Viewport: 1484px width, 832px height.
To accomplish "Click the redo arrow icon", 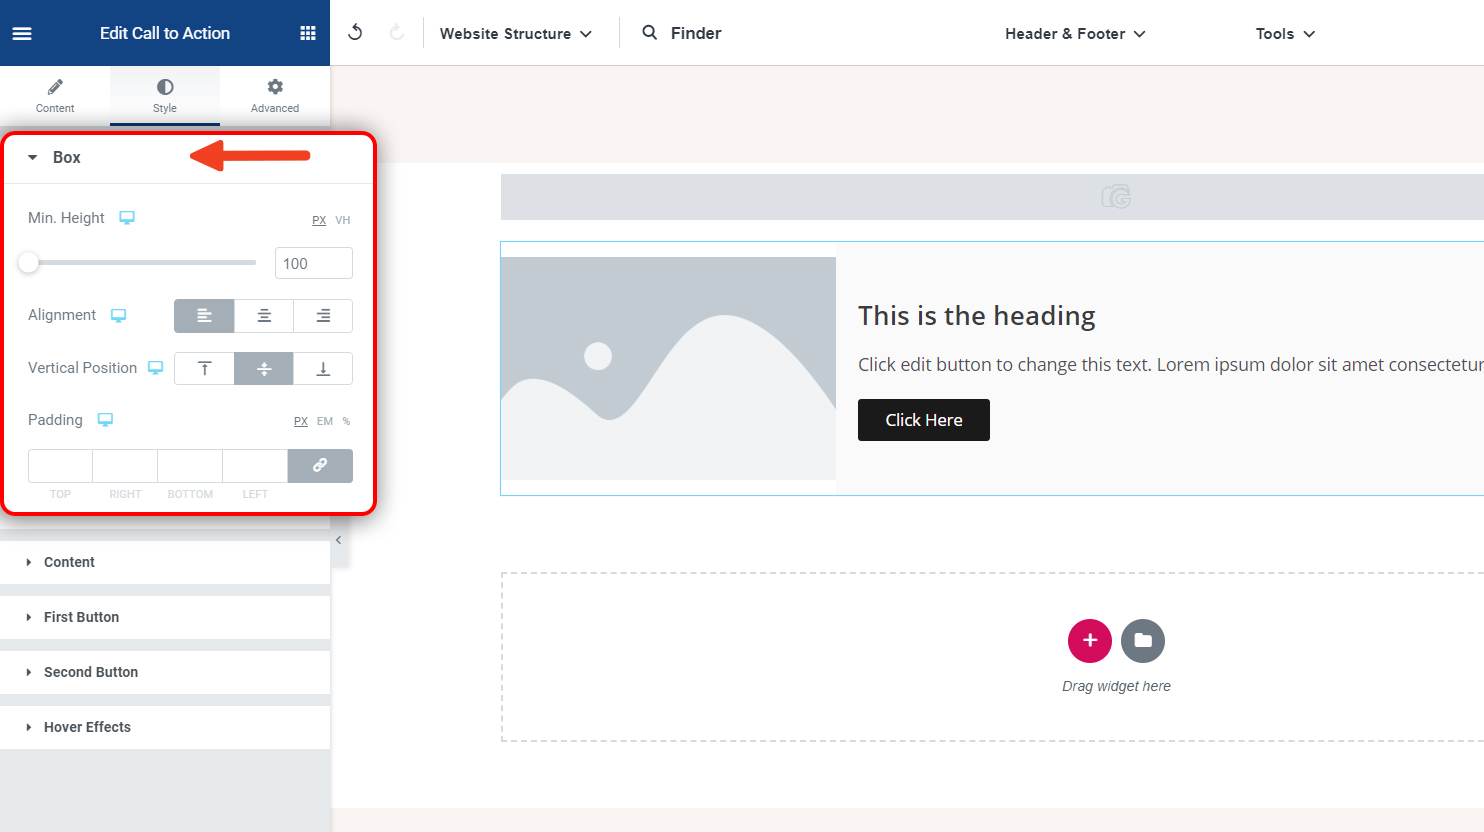I will coord(397,33).
